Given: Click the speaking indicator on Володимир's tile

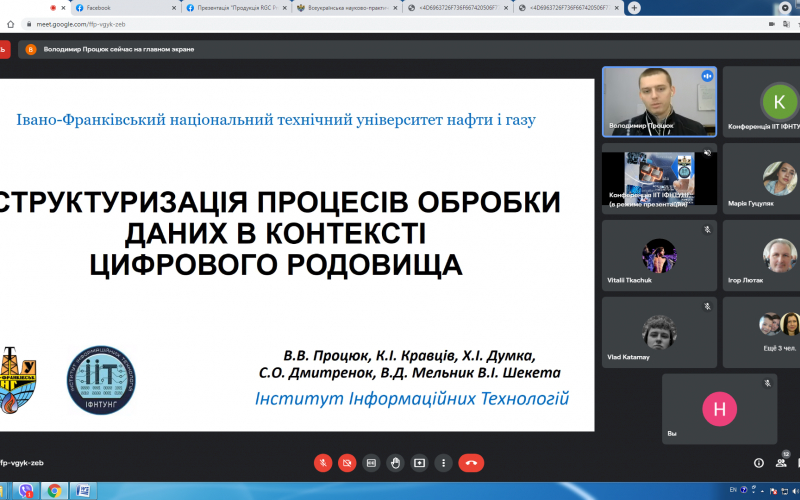Looking at the screenshot, I should [707, 76].
